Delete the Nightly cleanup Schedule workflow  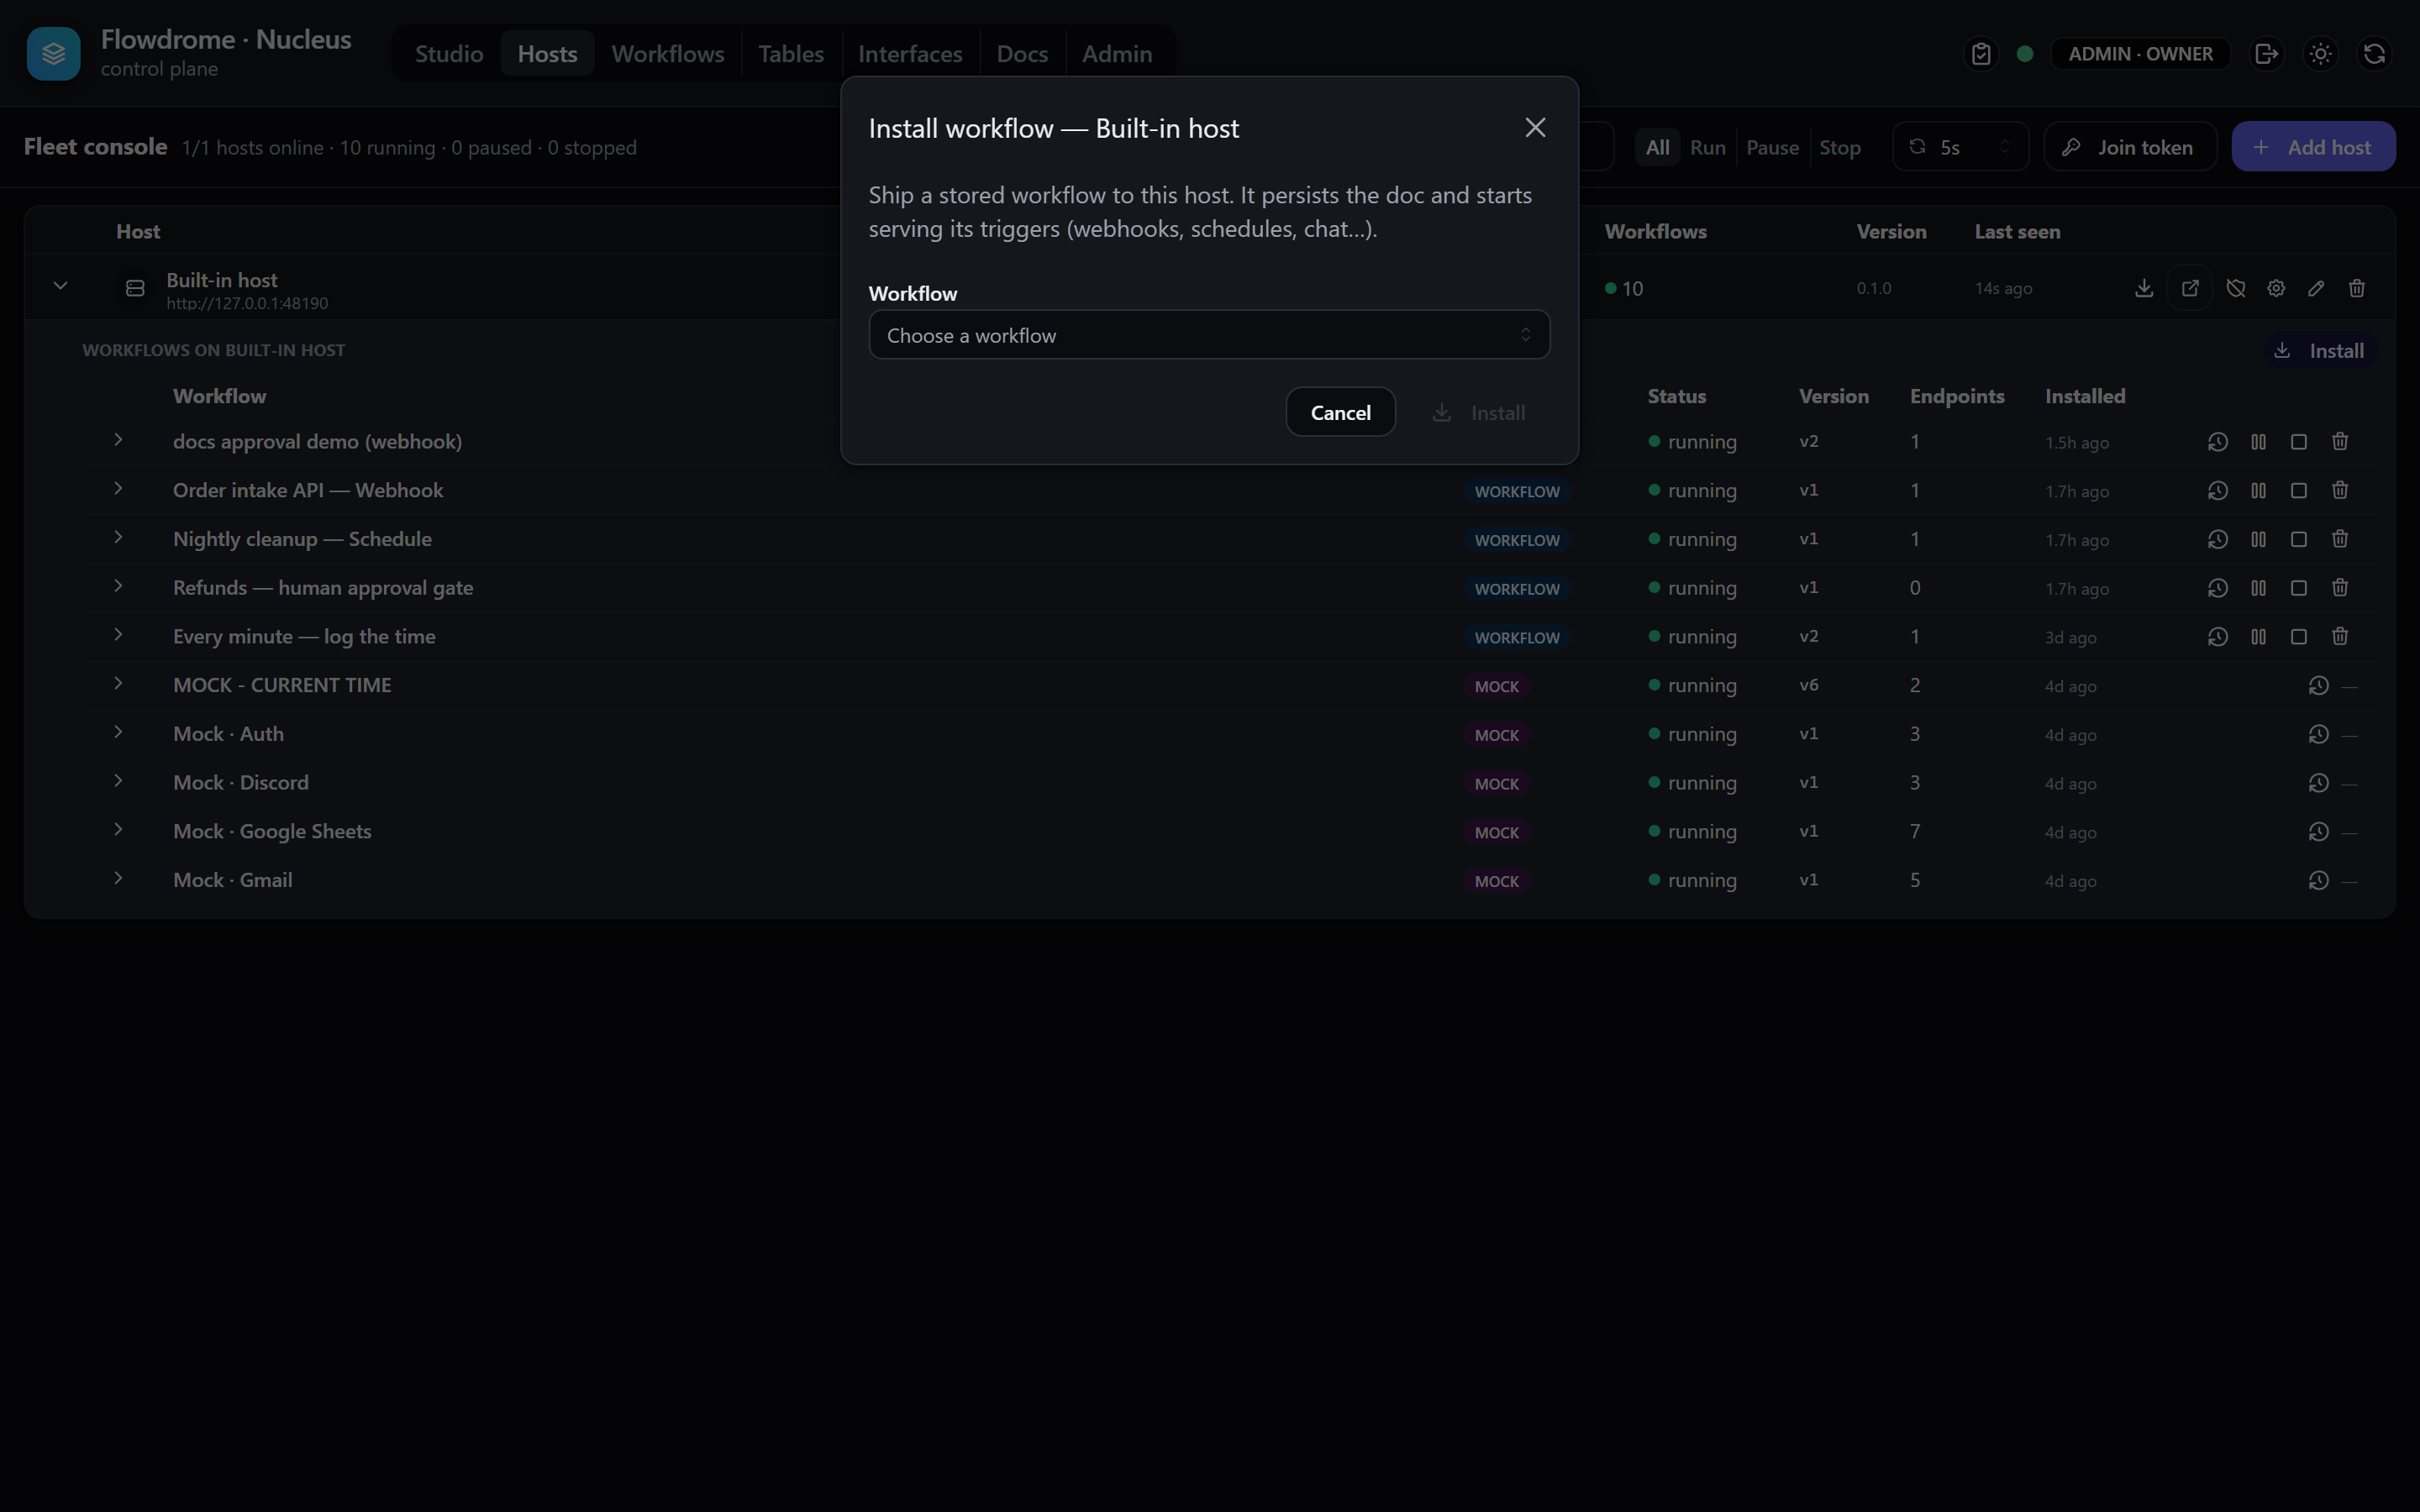click(x=2340, y=539)
